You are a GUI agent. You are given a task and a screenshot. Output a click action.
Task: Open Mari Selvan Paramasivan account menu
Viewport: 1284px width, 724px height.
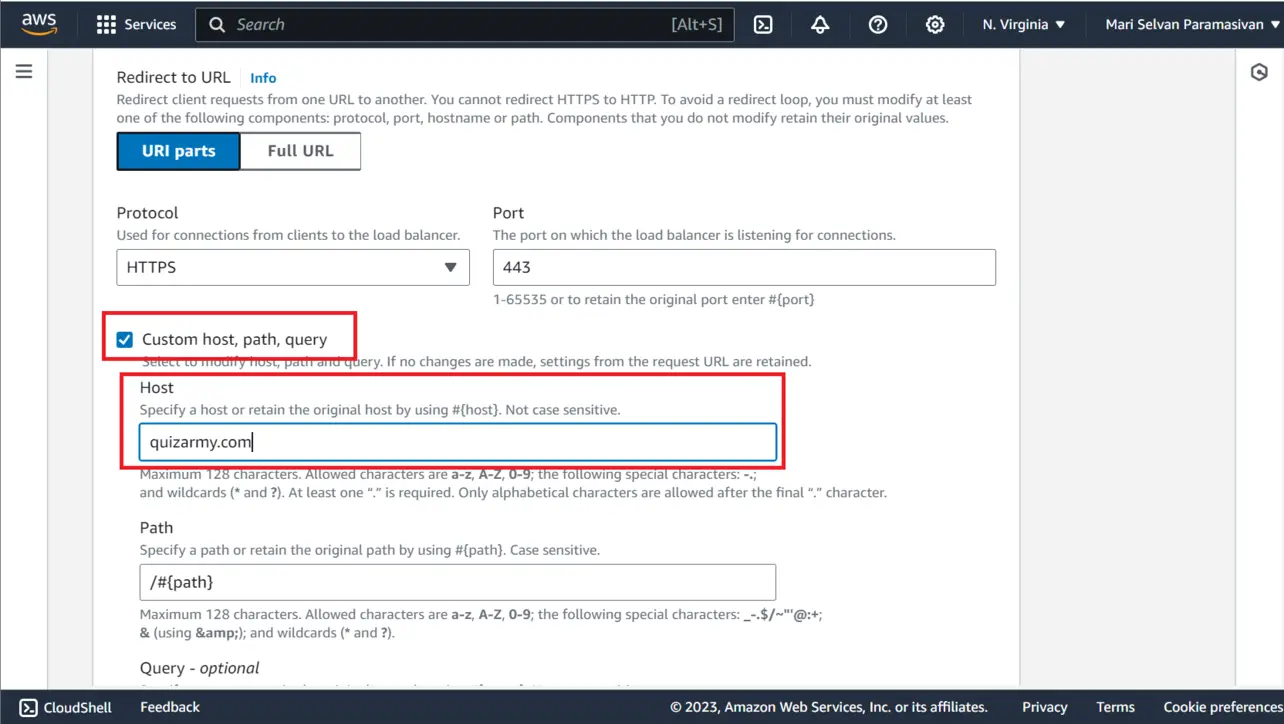[x=1192, y=24]
